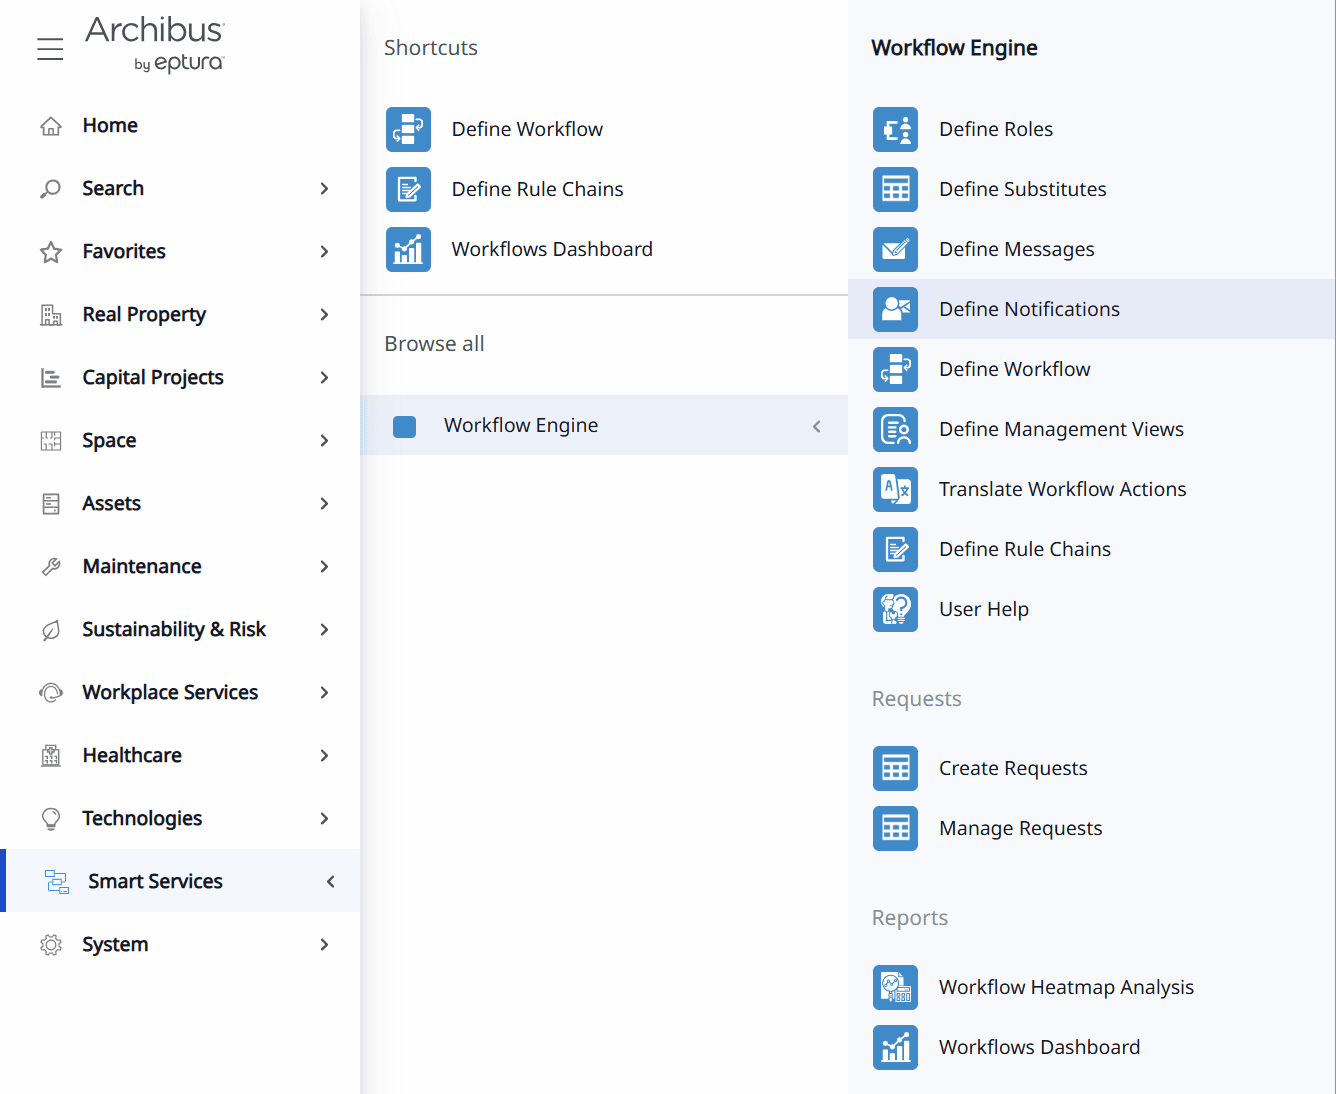Click the User Help question icon
This screenshot has height=1094, width=1336.
point(895,609)
